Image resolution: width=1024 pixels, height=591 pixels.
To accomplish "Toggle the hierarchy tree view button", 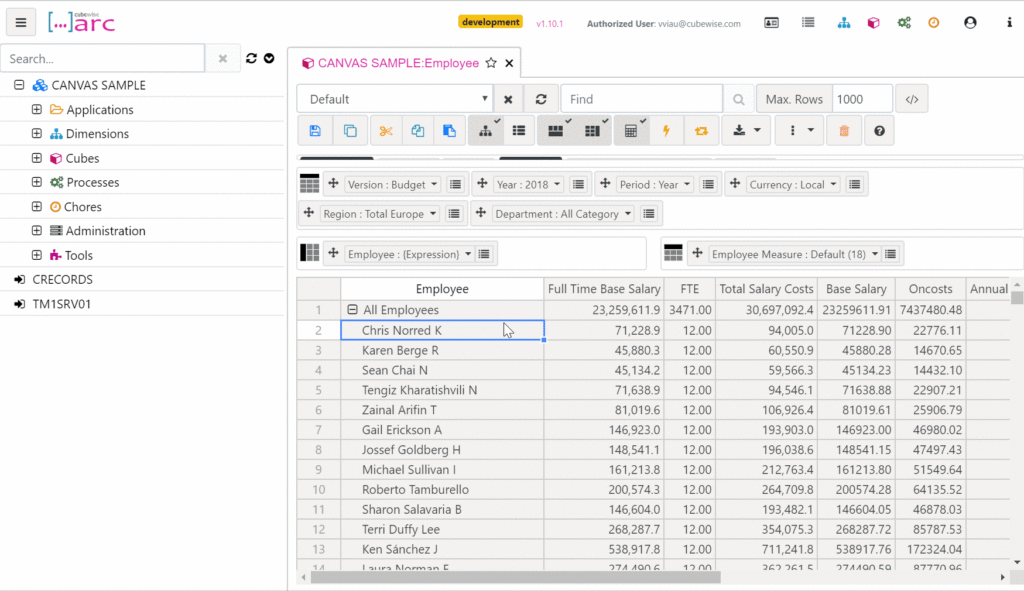I will pyautogui.click(x=485, y=131).
